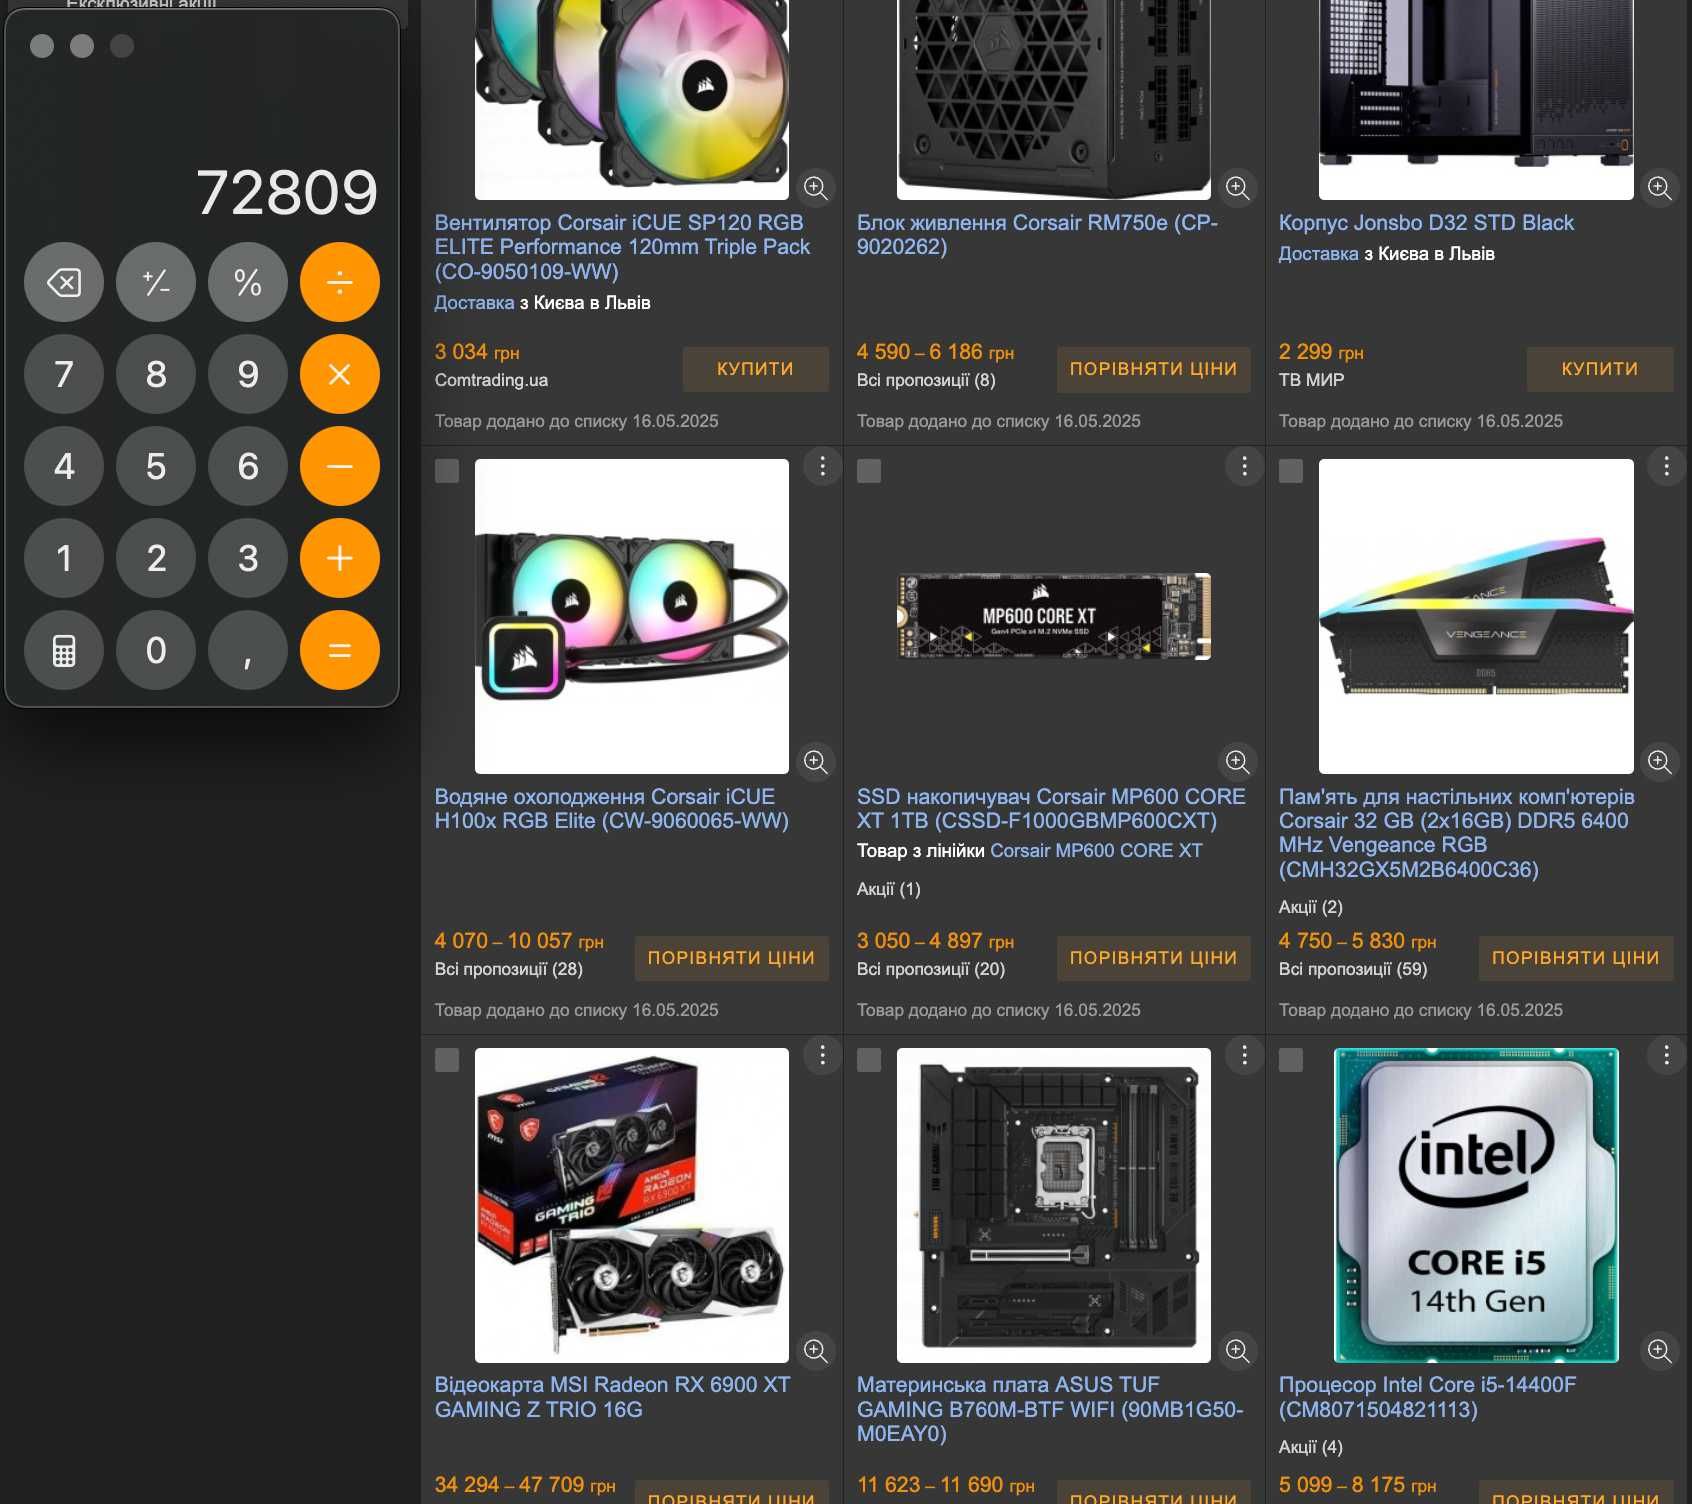Open Процесор Intel Core i5-14400F link
The height and width of the screenshot is (1504, 1692).
pyautogui.click(x=1427, y=1397)
